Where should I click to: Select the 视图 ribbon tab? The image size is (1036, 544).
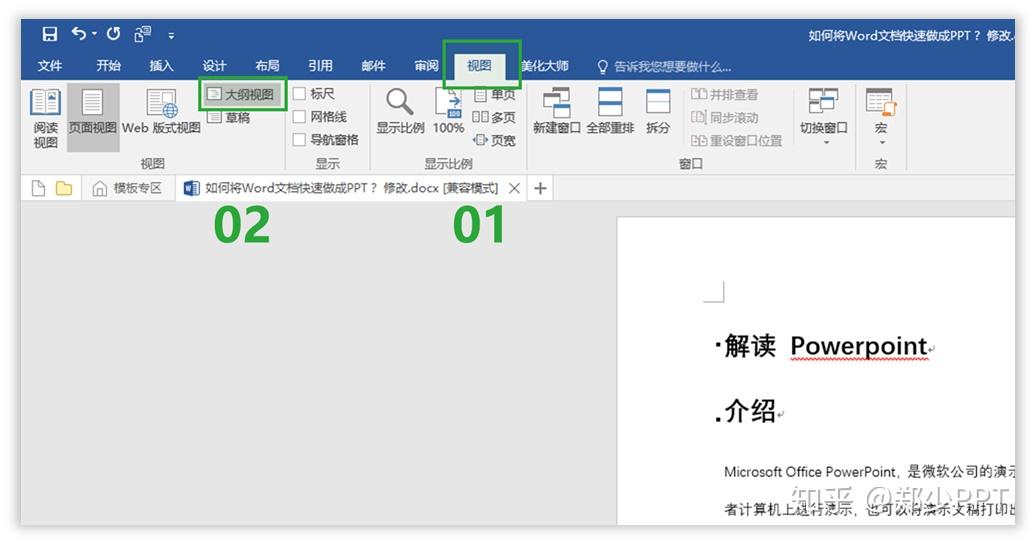pos(479,65)
